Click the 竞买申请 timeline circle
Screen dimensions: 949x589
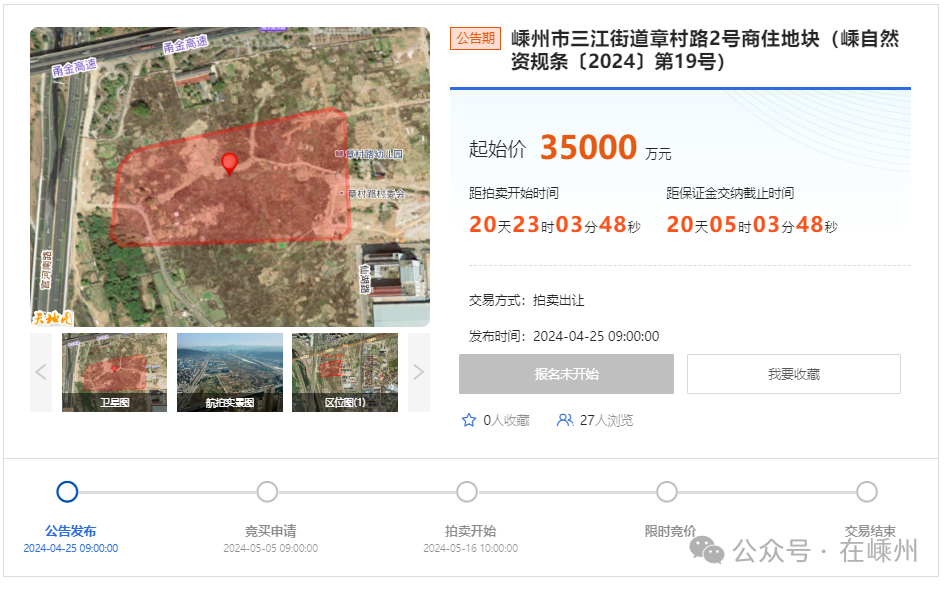267,492
